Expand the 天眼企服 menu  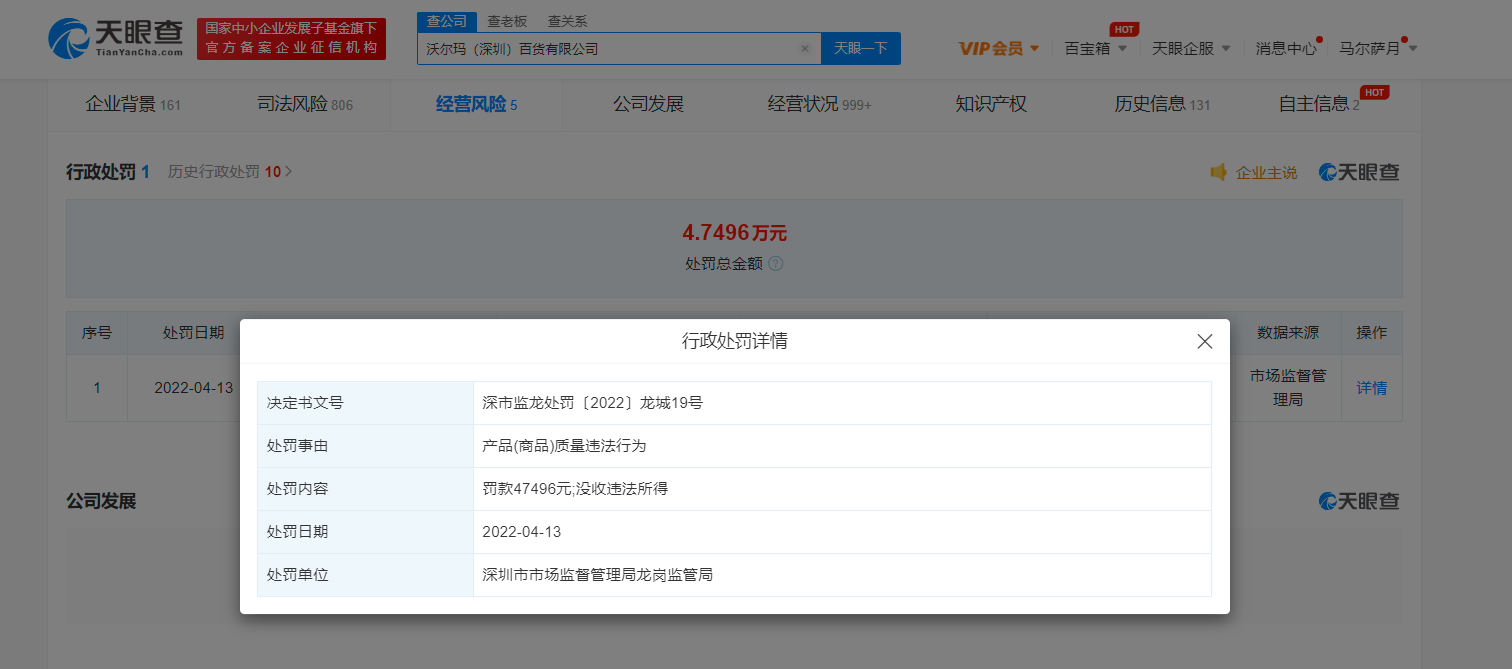click(1190, 48)
